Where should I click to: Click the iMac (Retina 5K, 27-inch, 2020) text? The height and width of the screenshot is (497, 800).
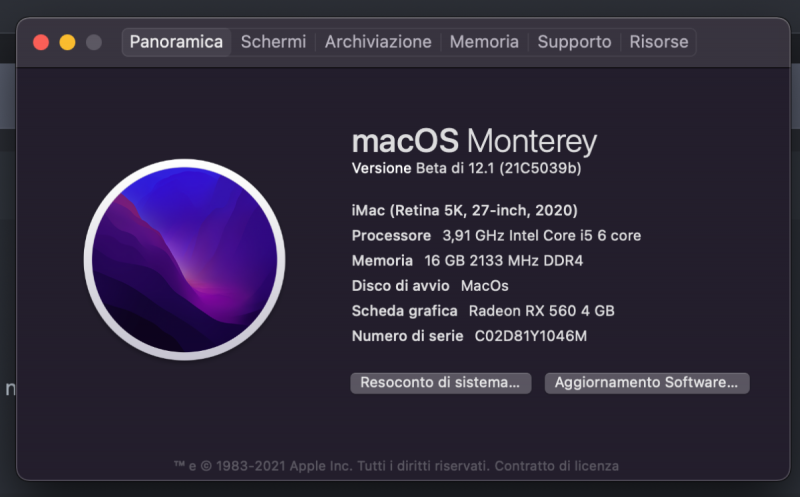coord(465,210)
